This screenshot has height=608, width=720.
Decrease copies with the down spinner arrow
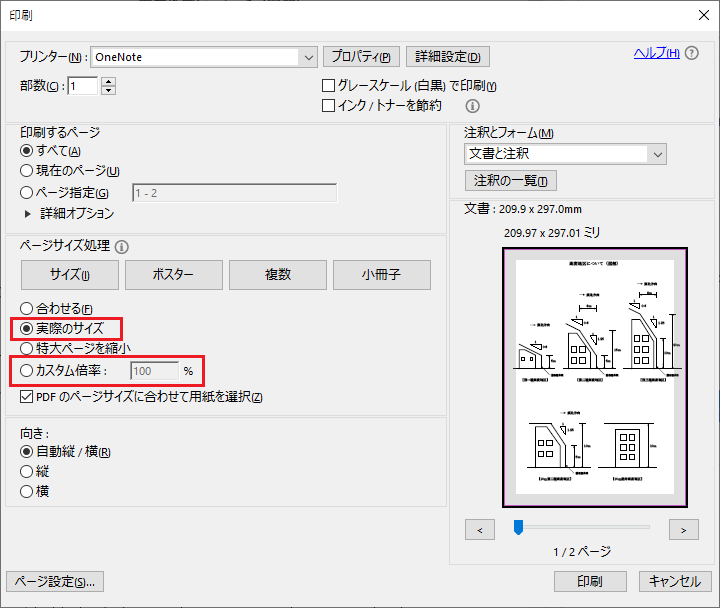click(108, 90)
